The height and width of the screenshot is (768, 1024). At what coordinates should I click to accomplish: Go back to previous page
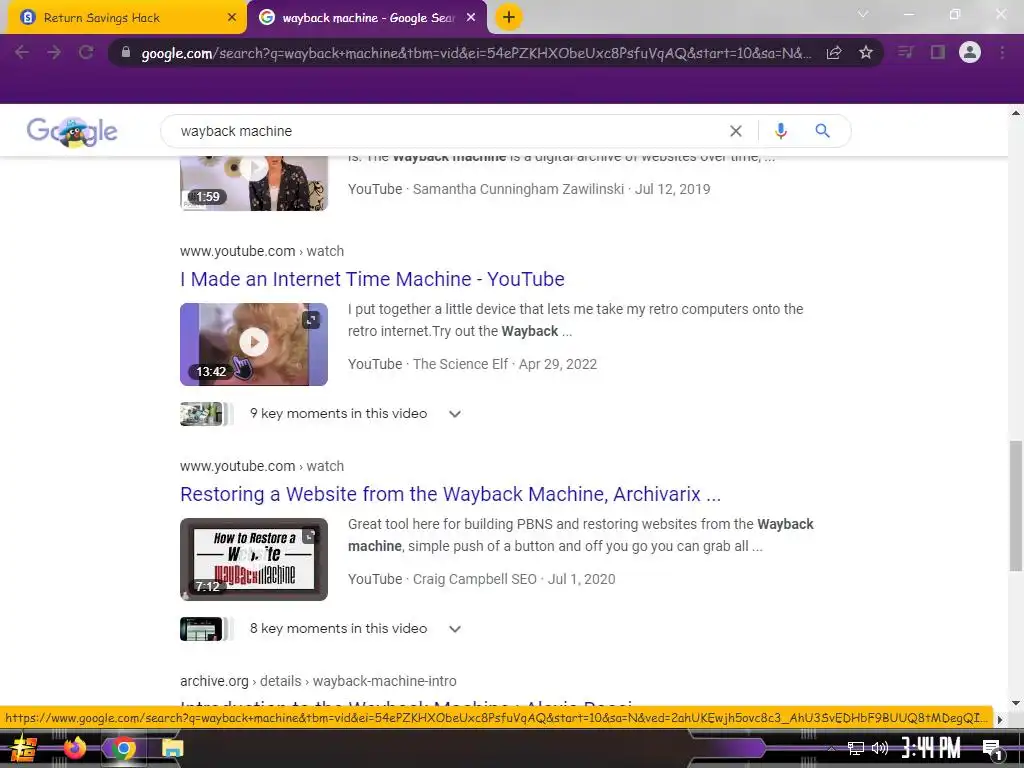[22, 52]
